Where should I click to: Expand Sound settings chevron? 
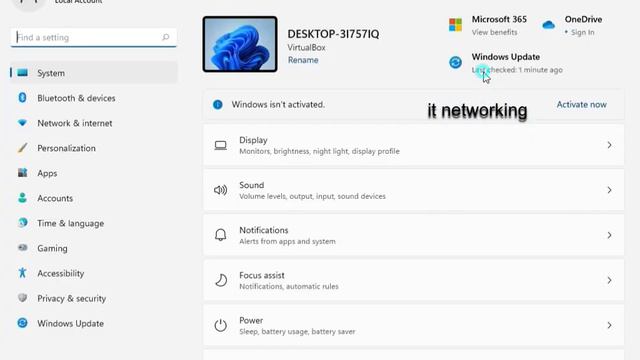(609, 190)
